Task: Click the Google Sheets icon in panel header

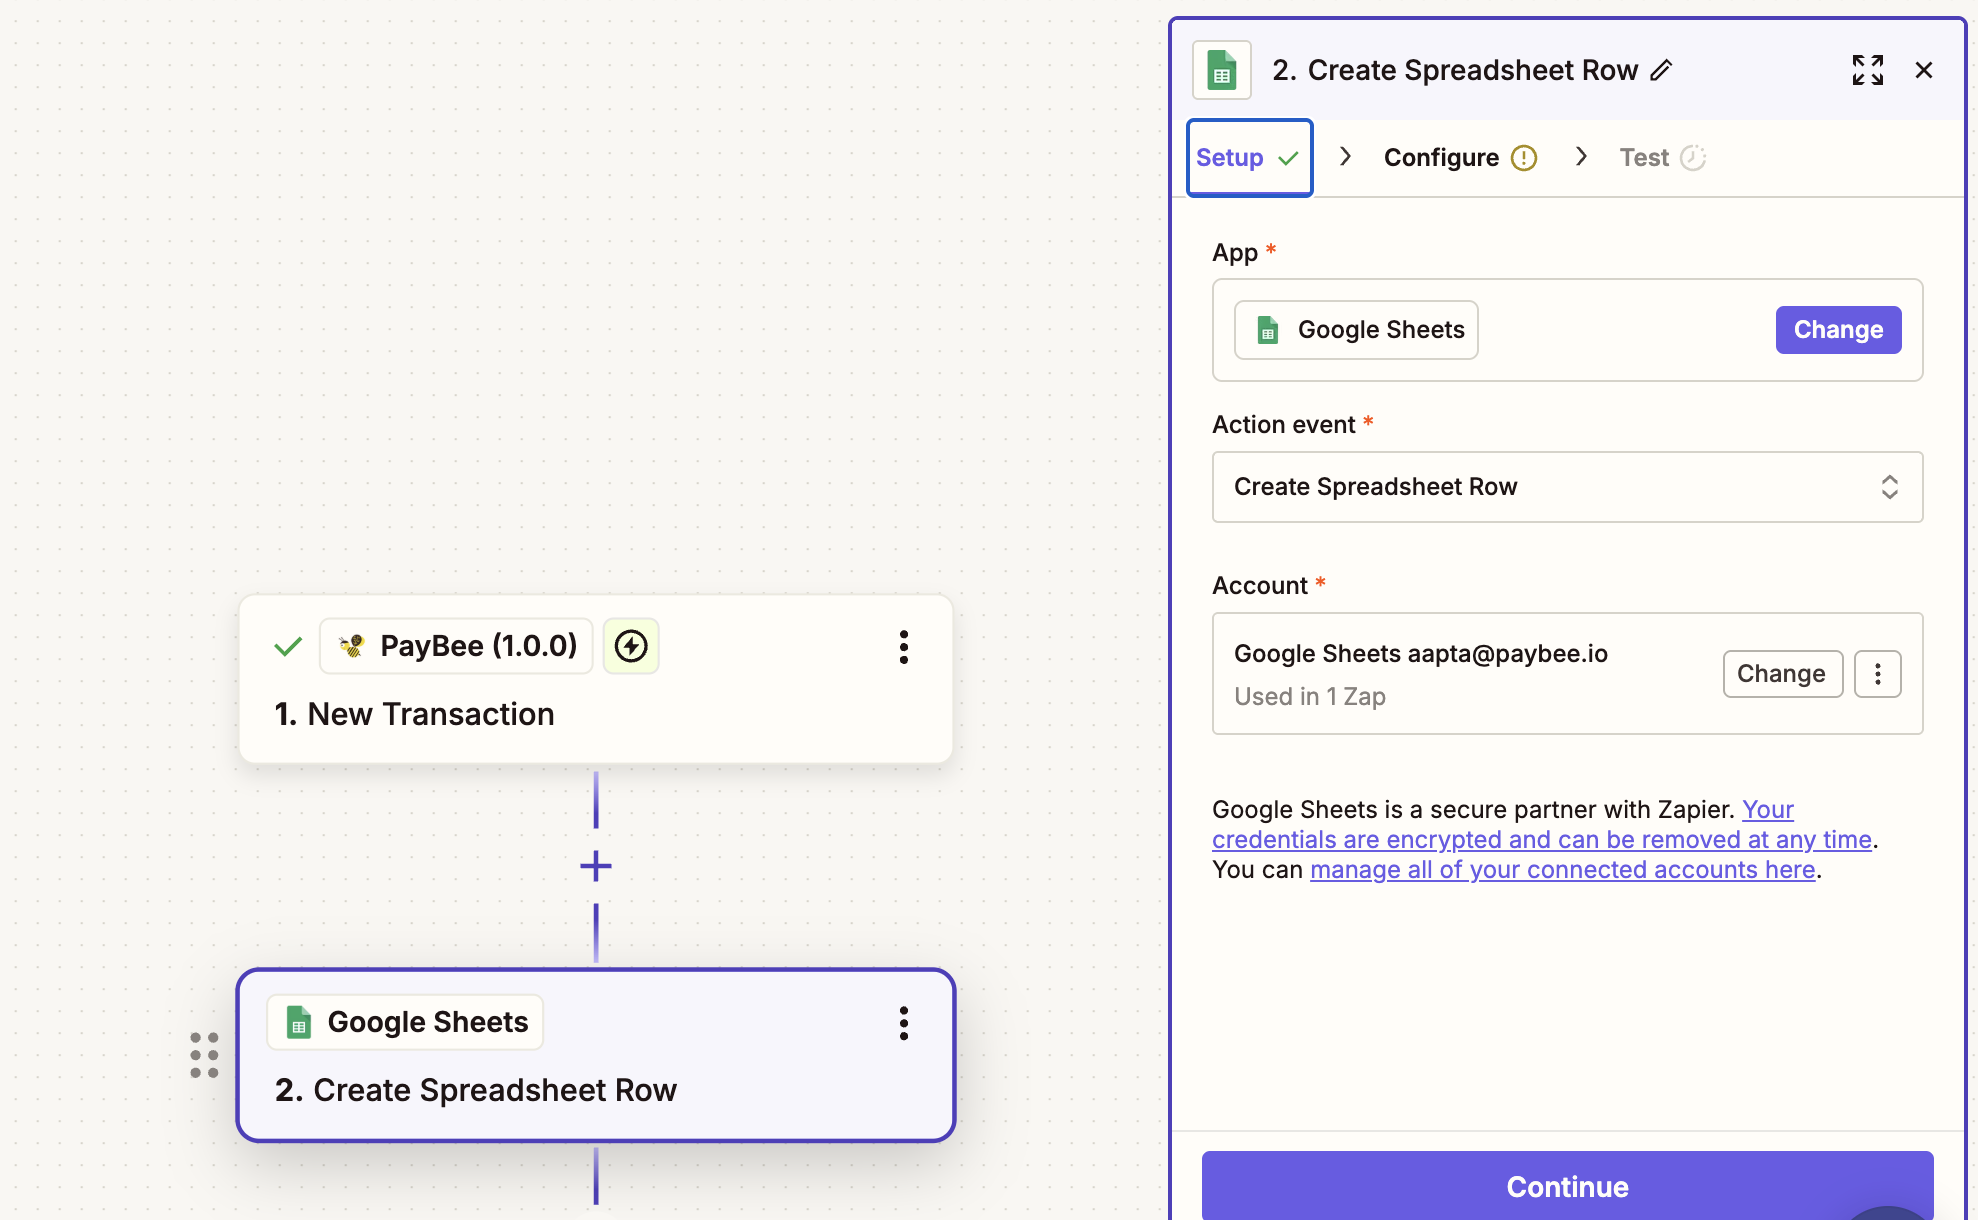Action: pyautogui.click(x=1222, y=70)
